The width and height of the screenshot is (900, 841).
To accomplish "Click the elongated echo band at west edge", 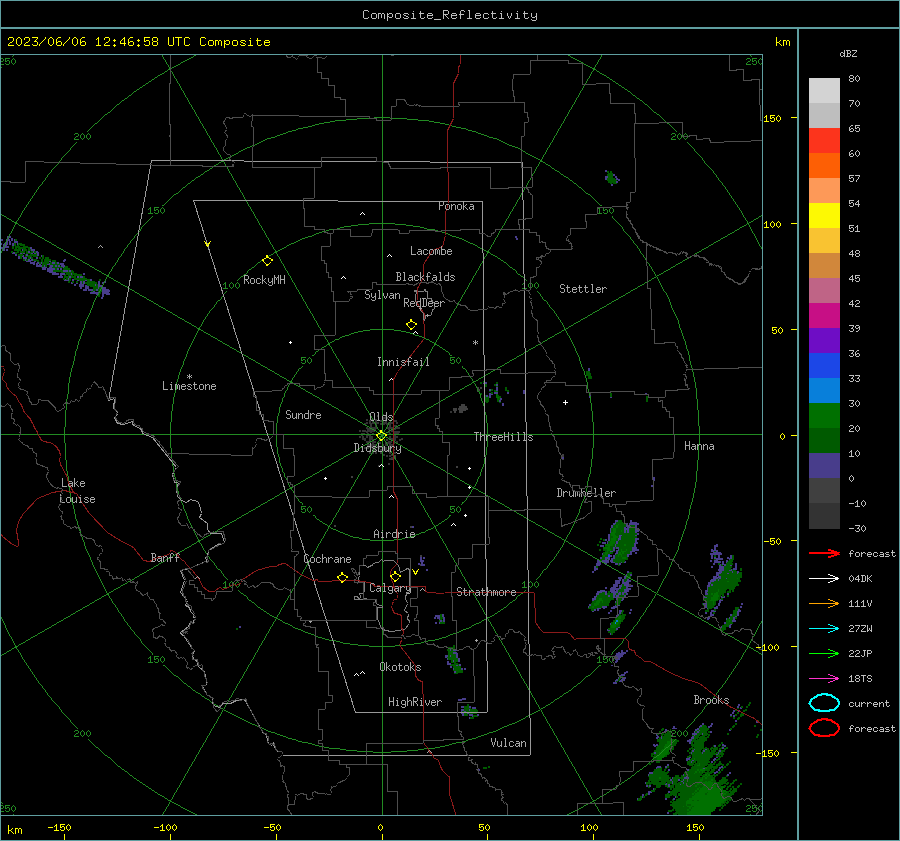I will (56, 267).
